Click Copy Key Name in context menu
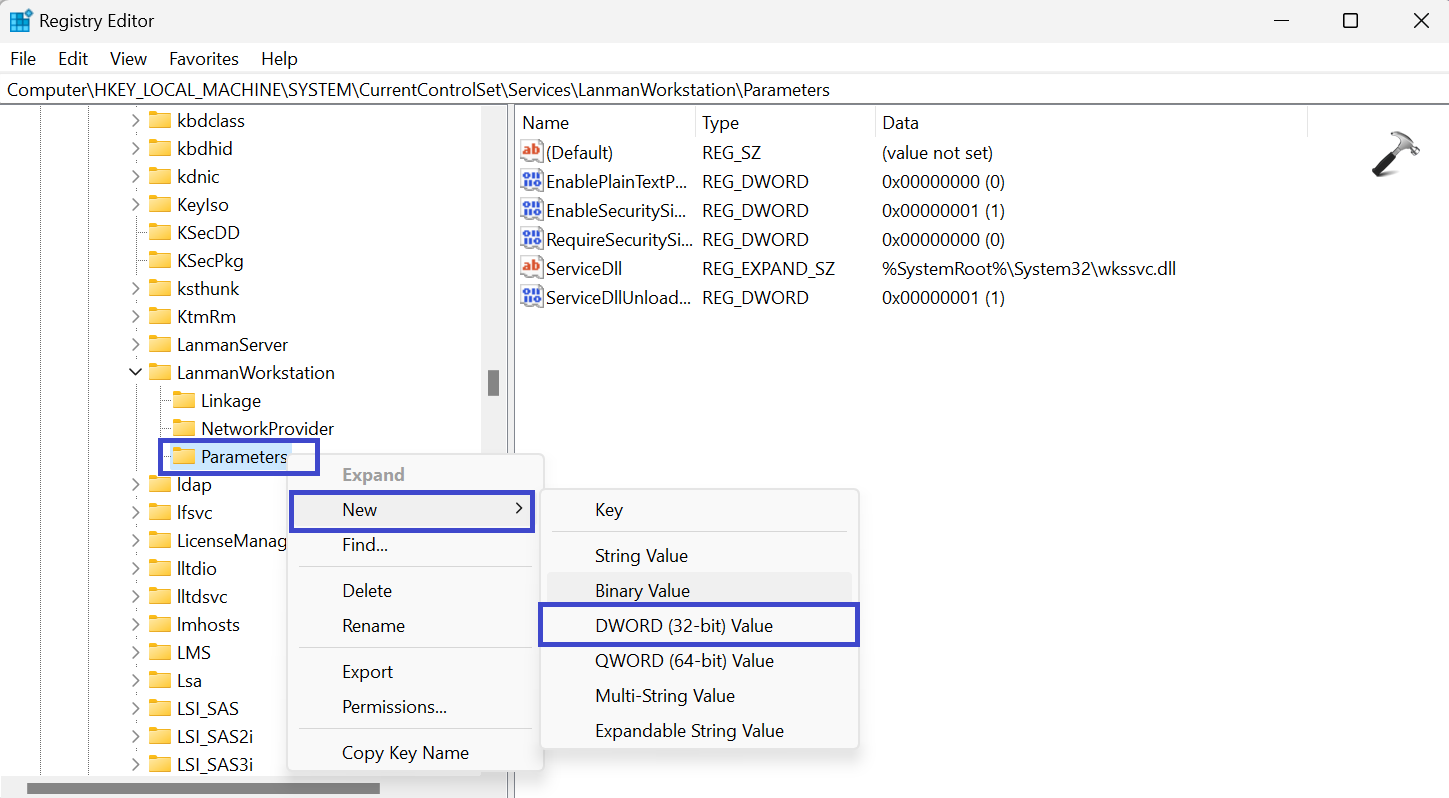 (x=405, y=753)
